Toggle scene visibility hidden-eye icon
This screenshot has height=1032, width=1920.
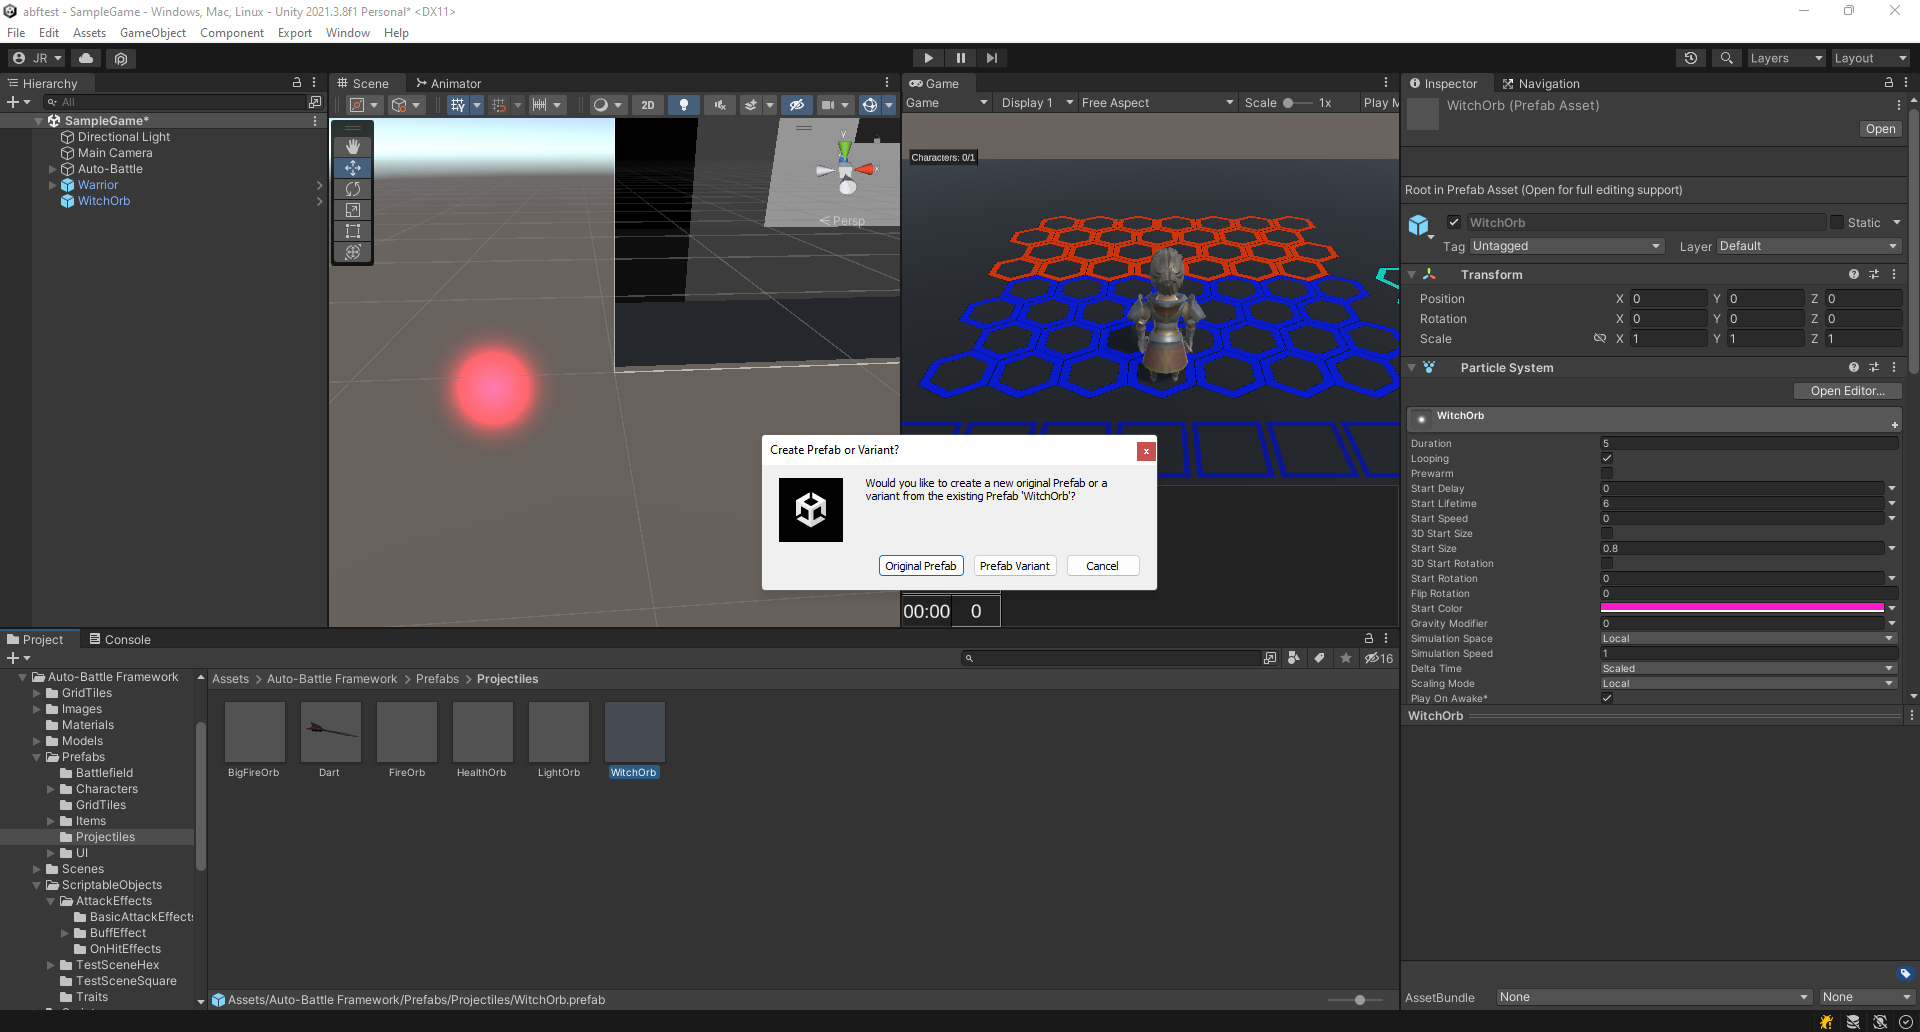point(796,104)
